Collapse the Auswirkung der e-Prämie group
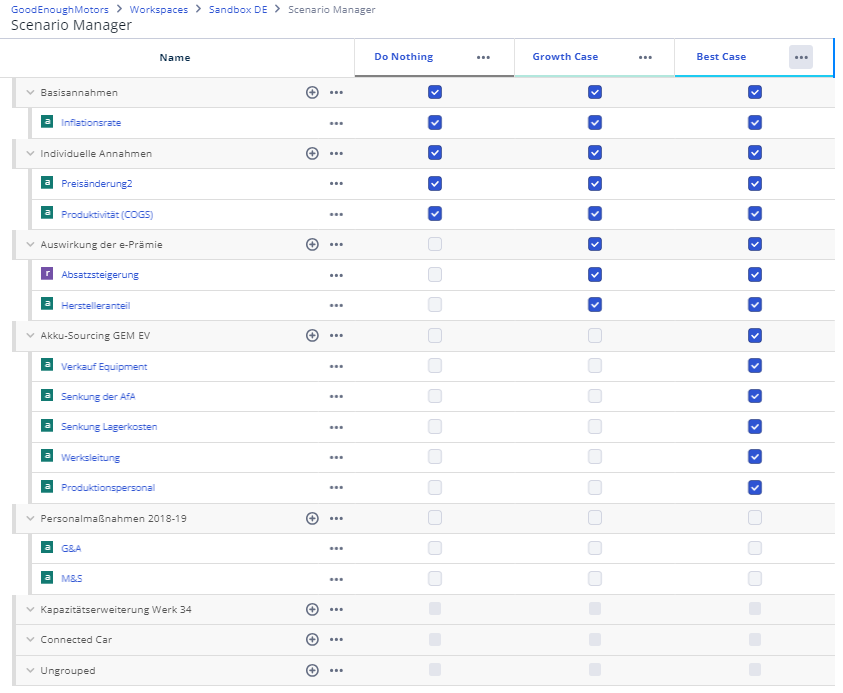 [x=29, y=245]
